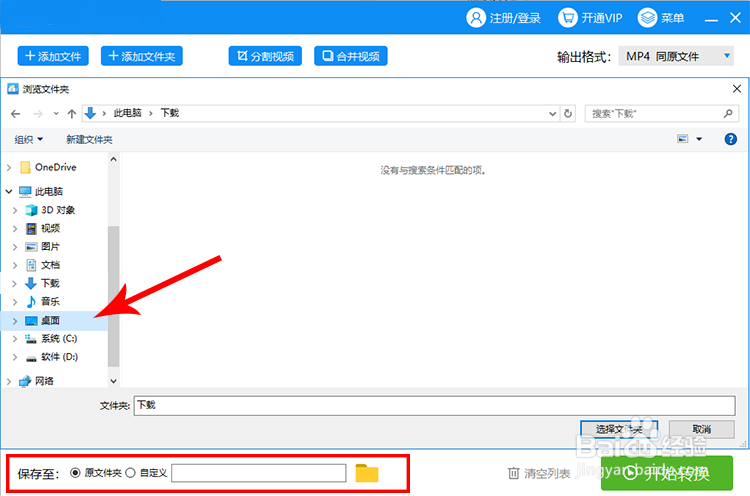The height and width of the screenshot is (496, 750).
Task: Click the 分割视频 button
Action: (x=265, y=56)
